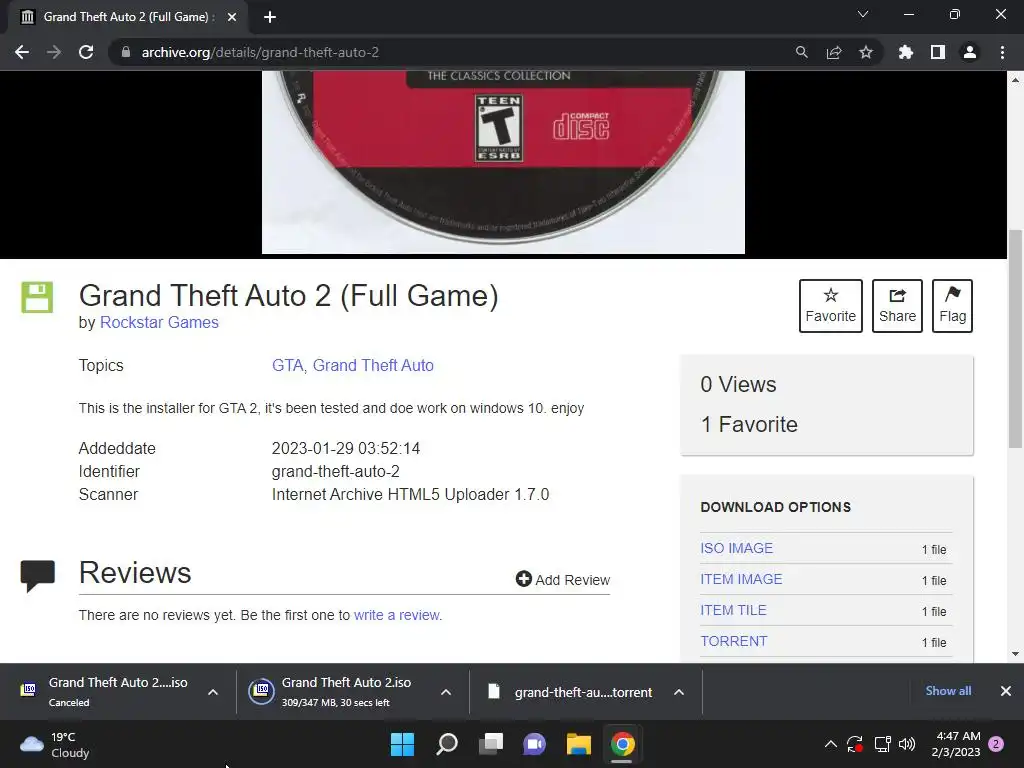Open the tab search dropdown chevron
The image size is (1024, 768).
(863, 14)
